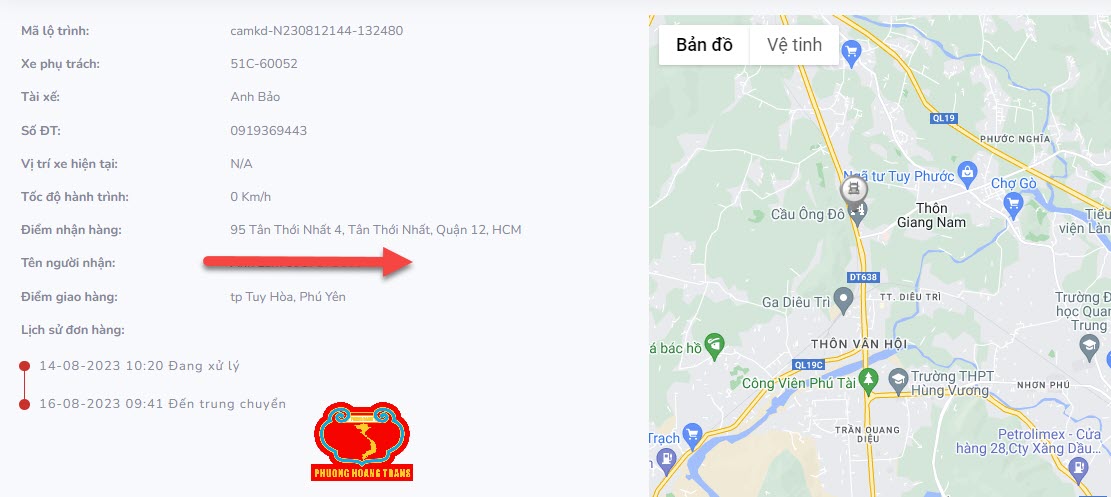Click the Ngã tư Tuy Phước shopping bag icon
This screenshot has height=497, width=1111.
pos(966,171)
